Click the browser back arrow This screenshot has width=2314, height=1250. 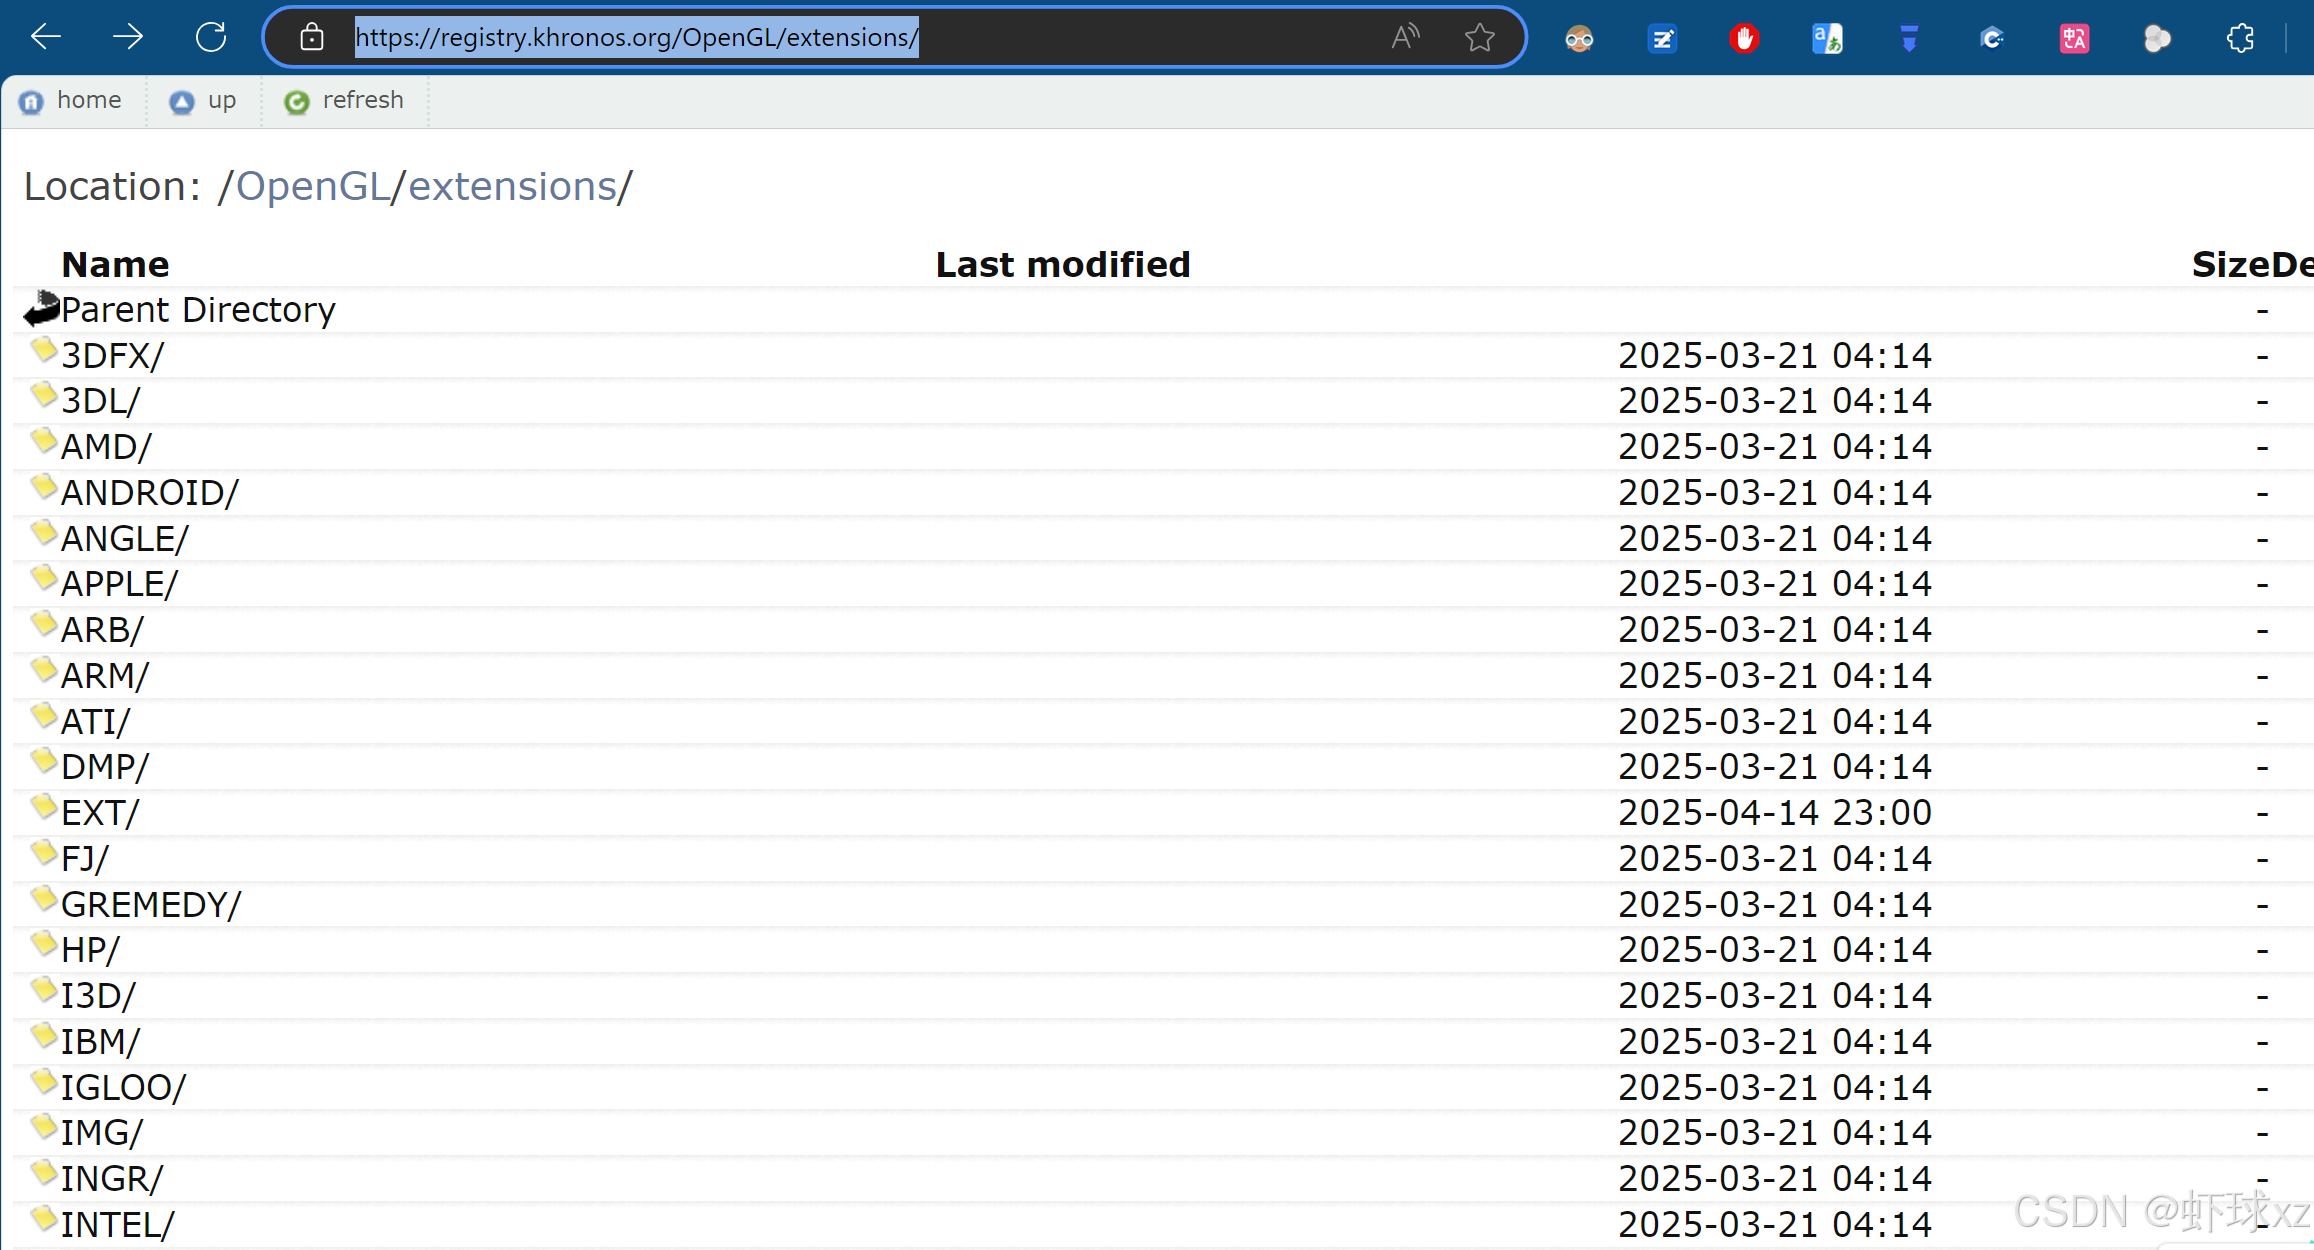tap(46, 38)
